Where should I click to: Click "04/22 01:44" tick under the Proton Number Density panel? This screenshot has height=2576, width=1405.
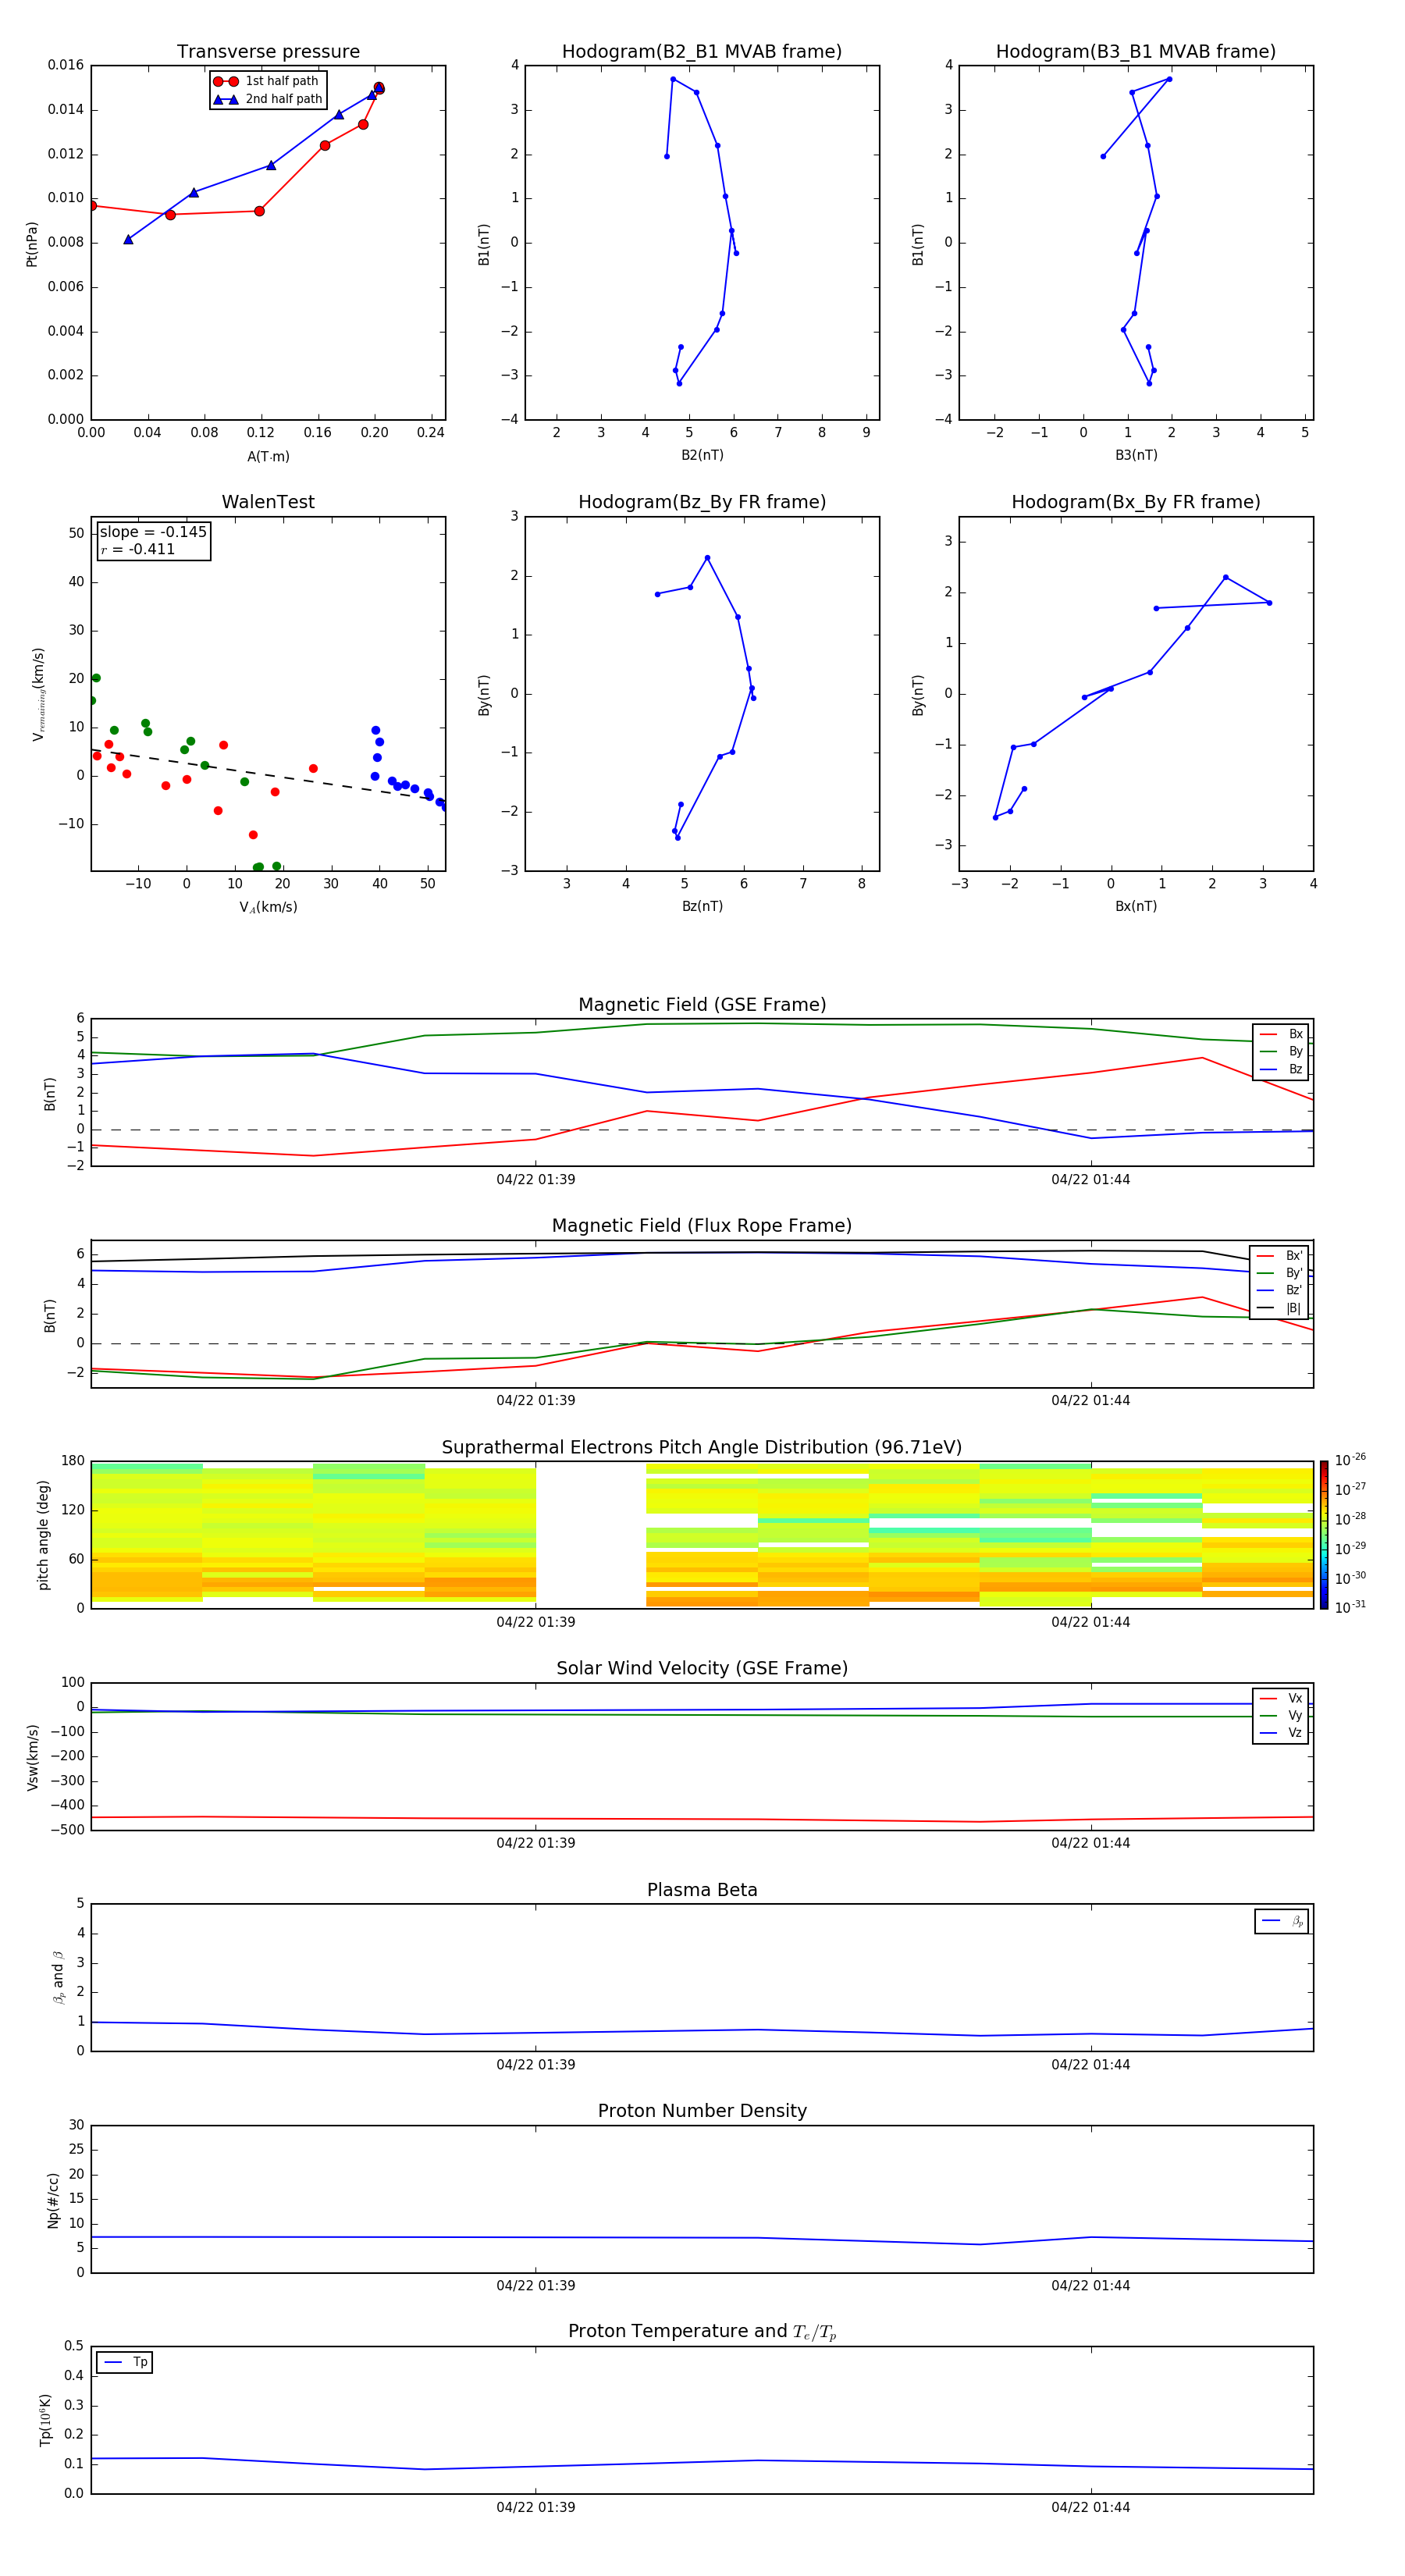(1091, 2285)
